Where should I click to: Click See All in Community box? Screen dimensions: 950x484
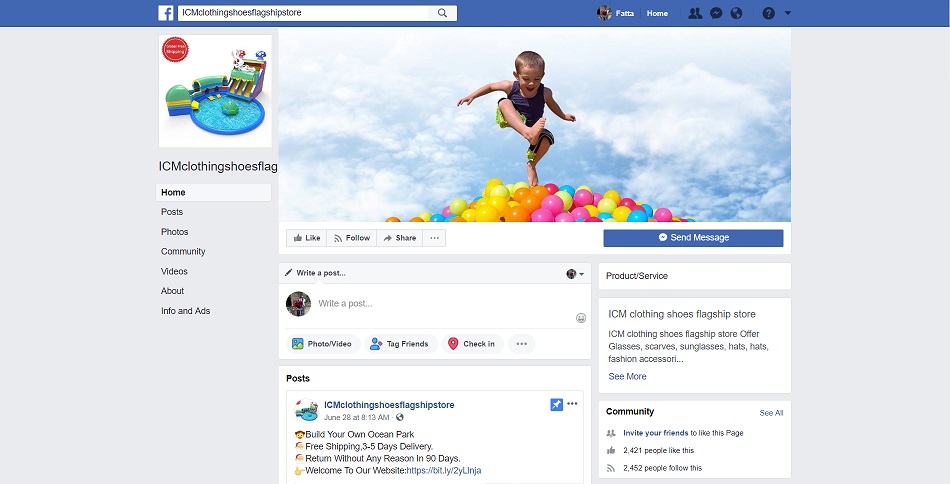coord(771,413)
